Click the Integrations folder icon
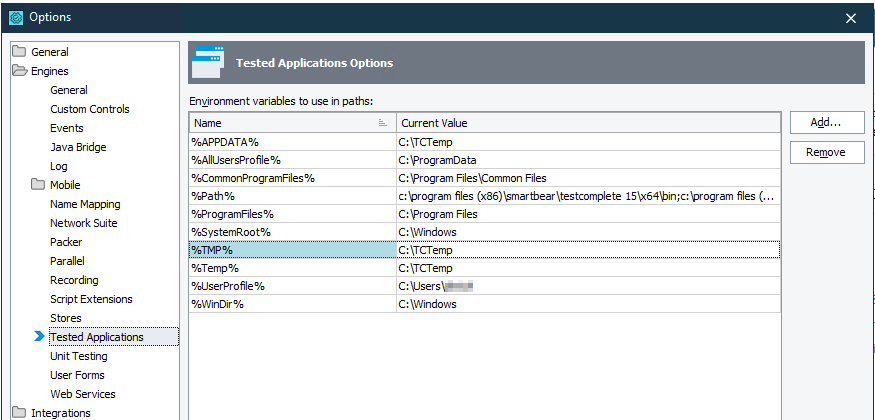Image resolution: width=875 pixels, height=420 pixels. 19,413
